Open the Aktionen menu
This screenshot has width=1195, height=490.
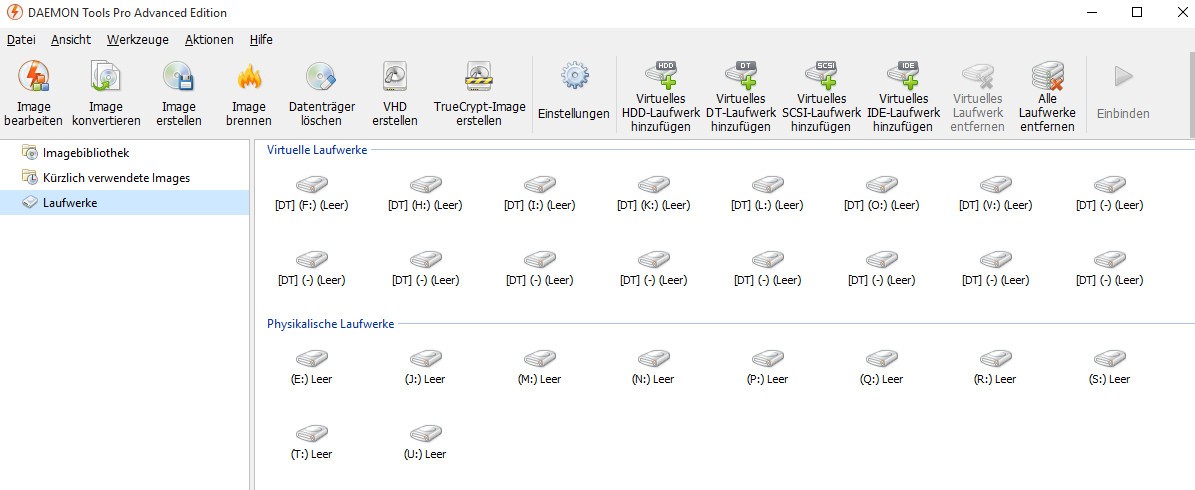pyautogui.click(x=209, y=40)
